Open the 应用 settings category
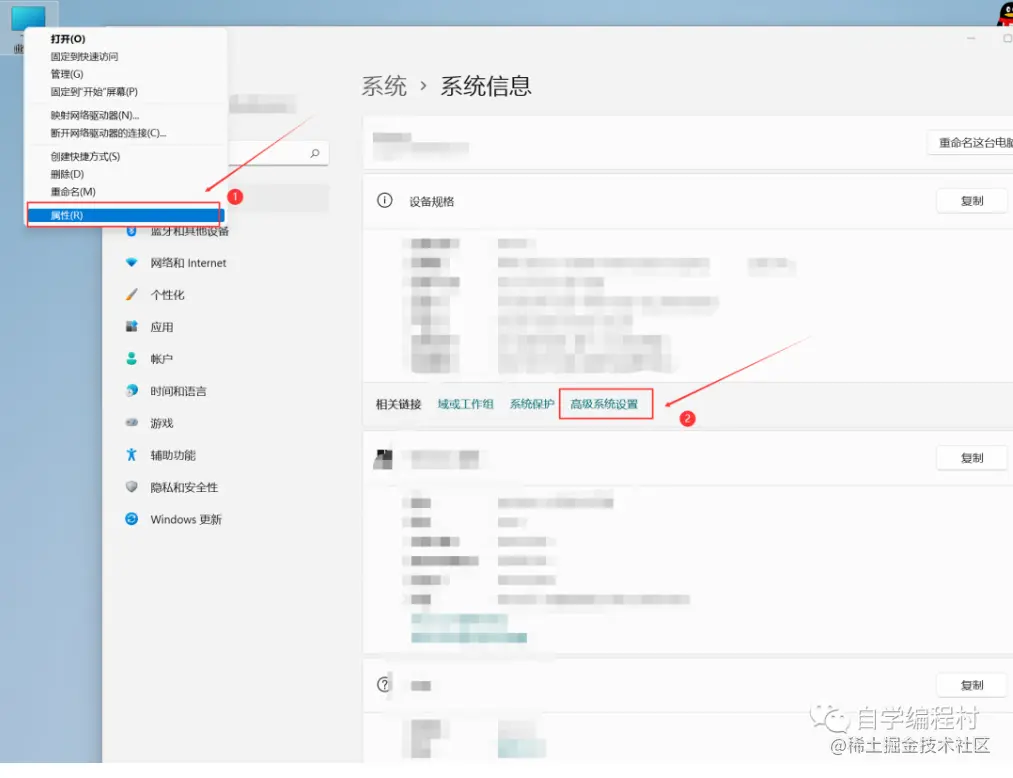This screenshot has width=1013, height=778. [x=162, y=327]
